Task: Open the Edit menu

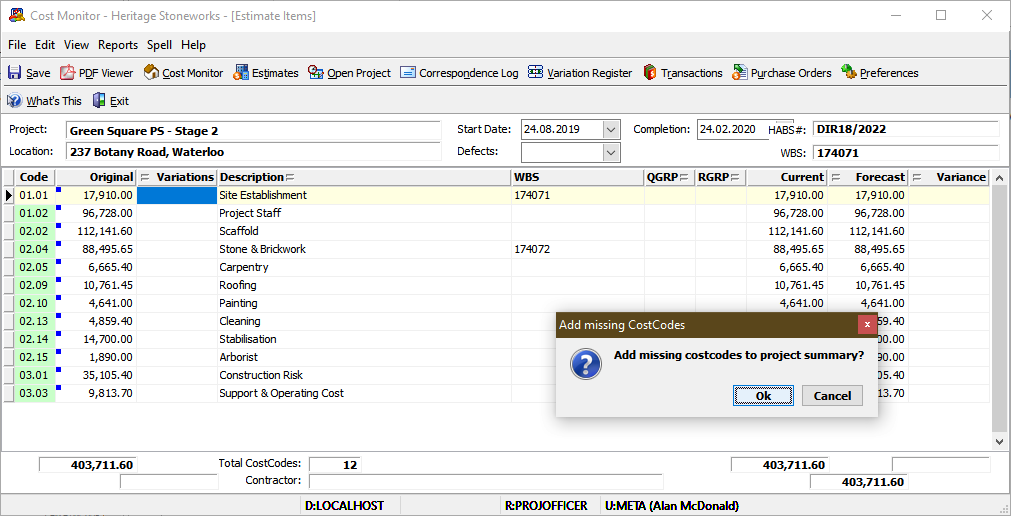Action: [x=45, y=45]
